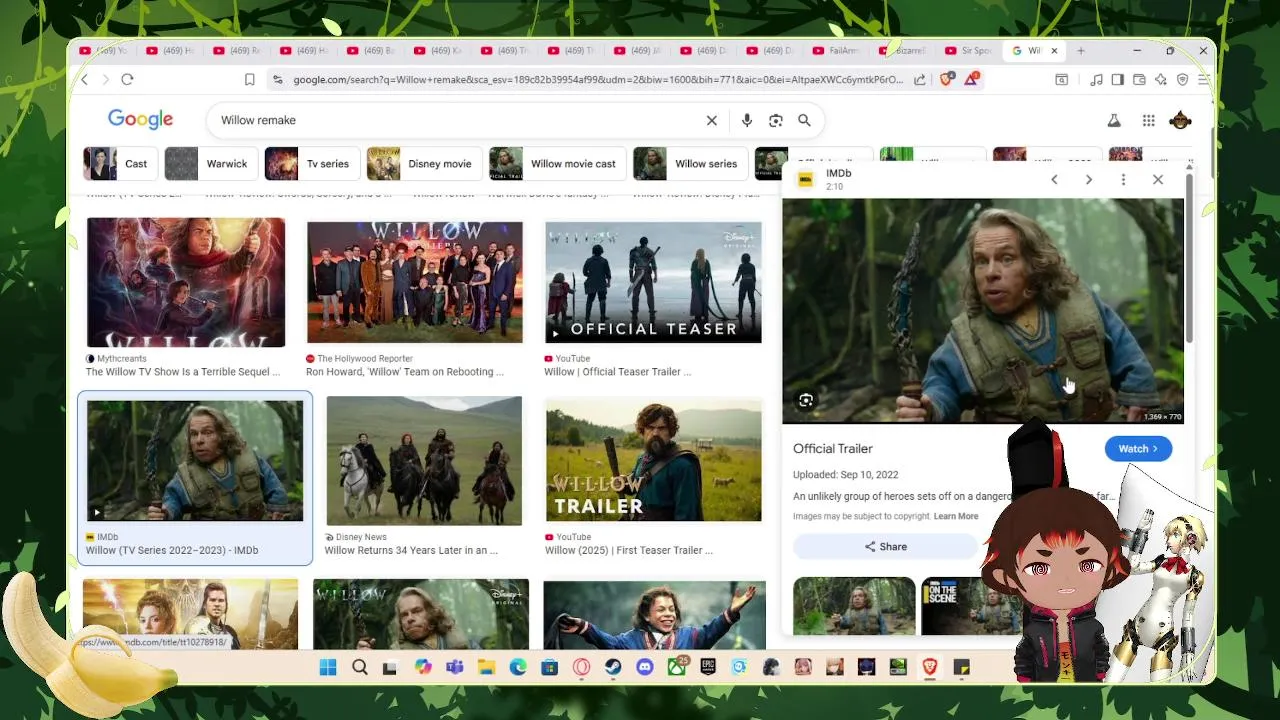Click the preview panel vertical scrollbar
The height and width of the screenshot is (720, 1280).
tap(1189, 260)
